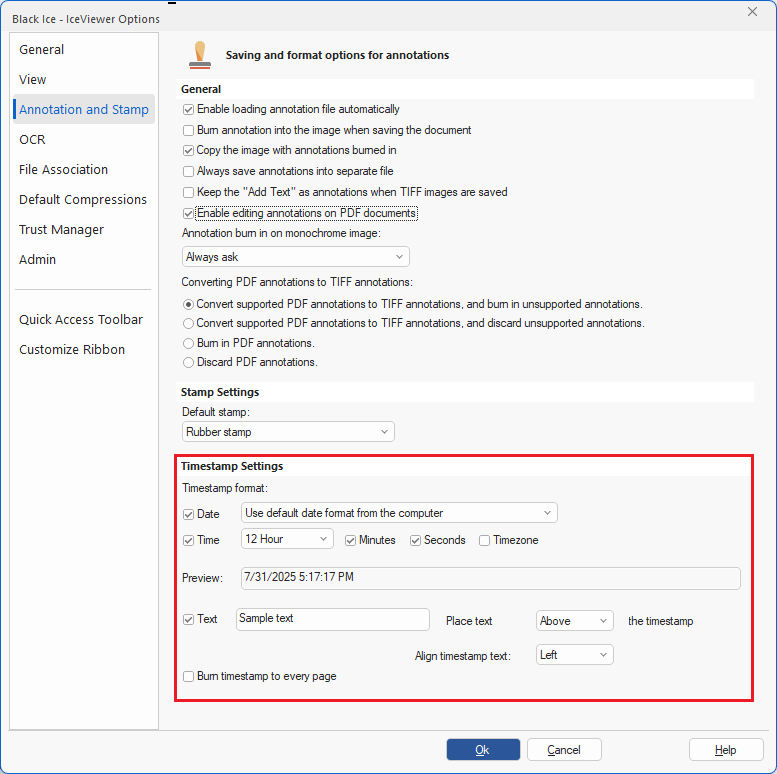The height and width of the screenshot is (774, 777).
Task: Expand the Default stamp dropdown
Action: pyautogui.click(x=288, y=432)
